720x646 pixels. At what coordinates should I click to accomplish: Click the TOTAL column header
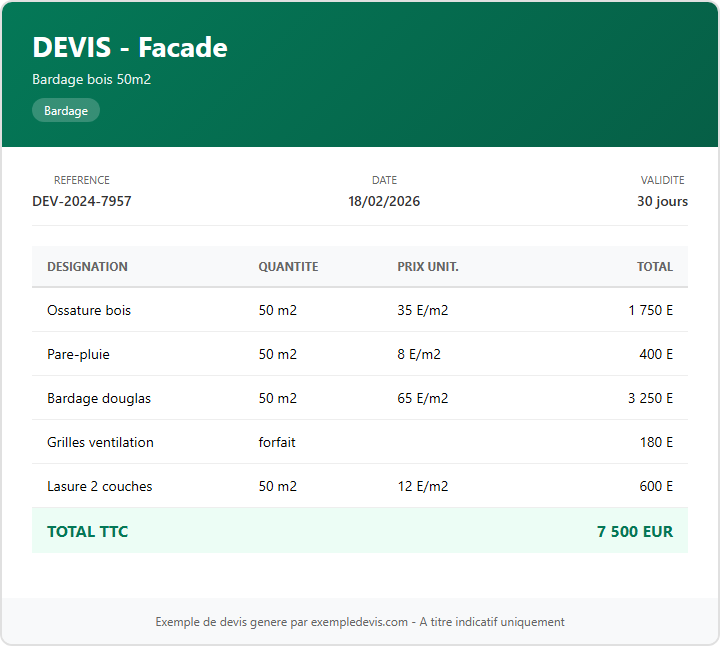[655, 267]
